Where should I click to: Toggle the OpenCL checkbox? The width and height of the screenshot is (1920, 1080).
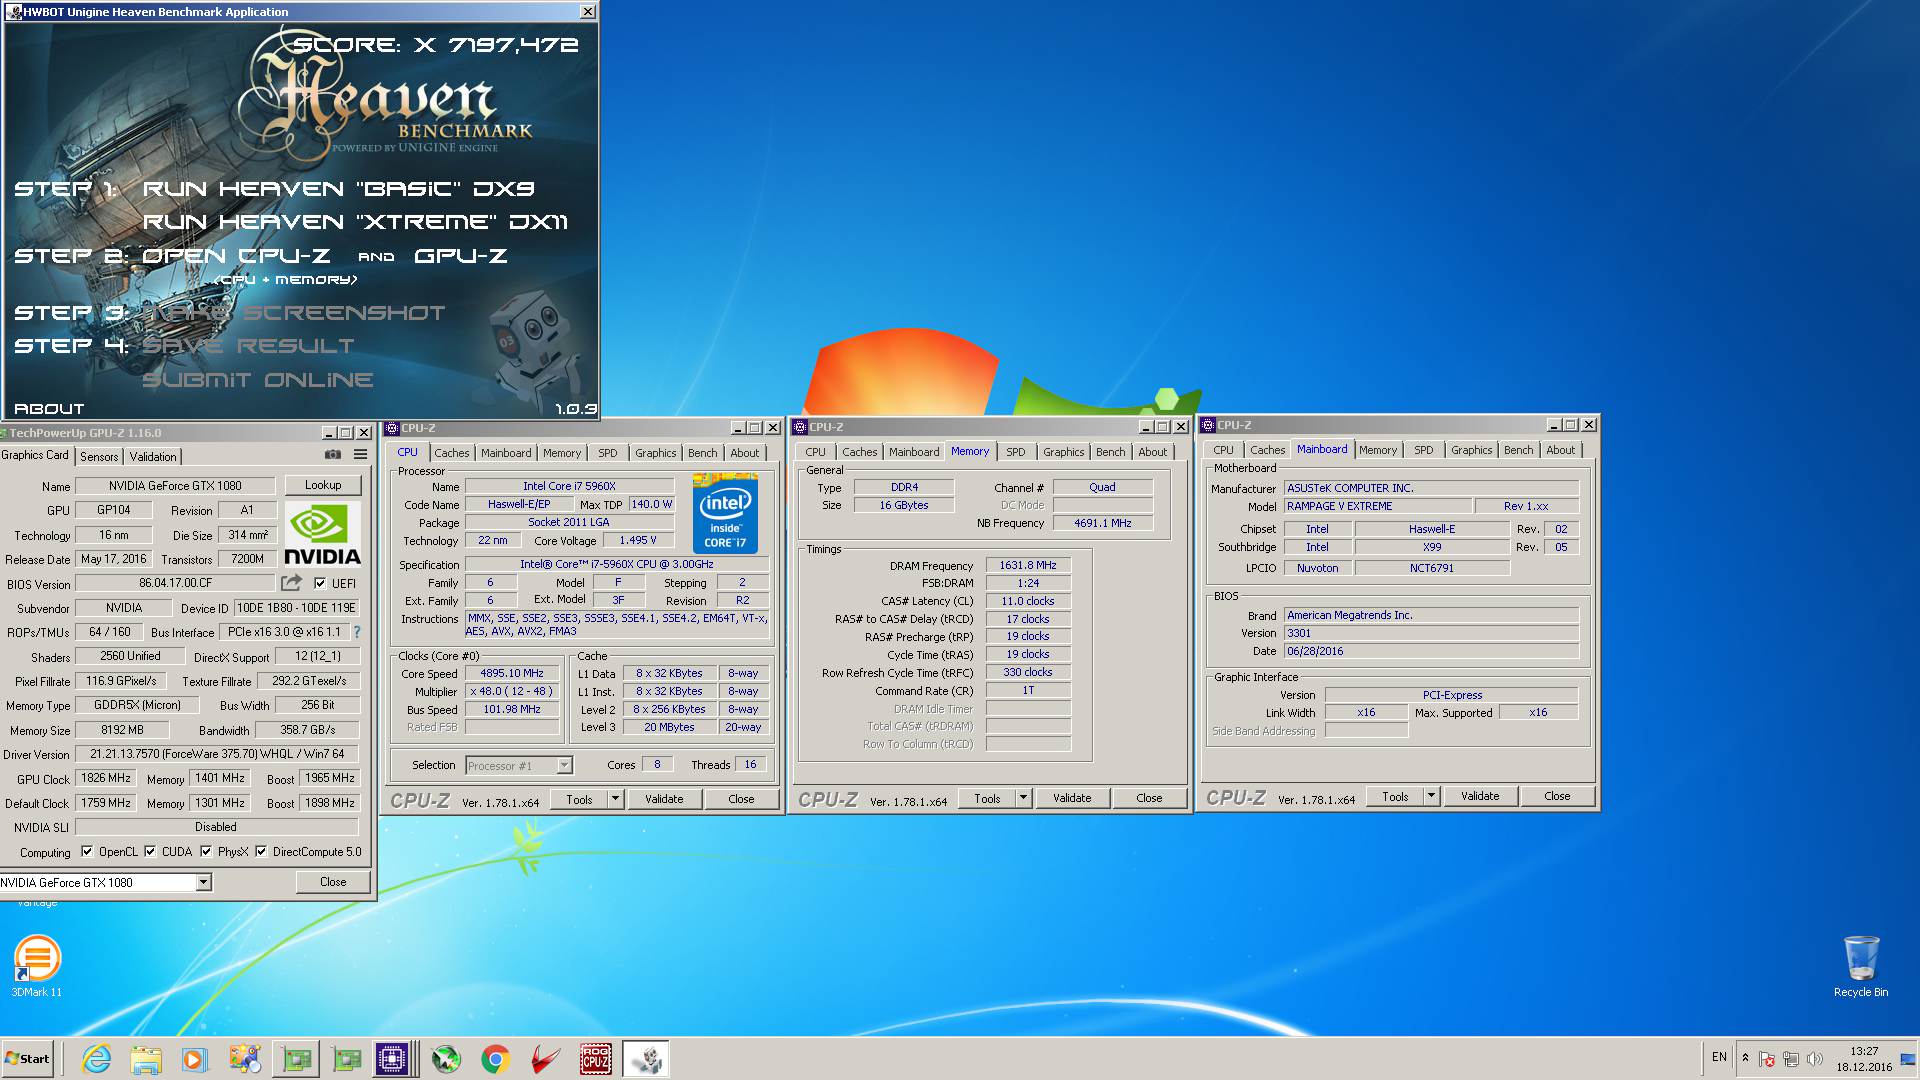pos(87,852)
